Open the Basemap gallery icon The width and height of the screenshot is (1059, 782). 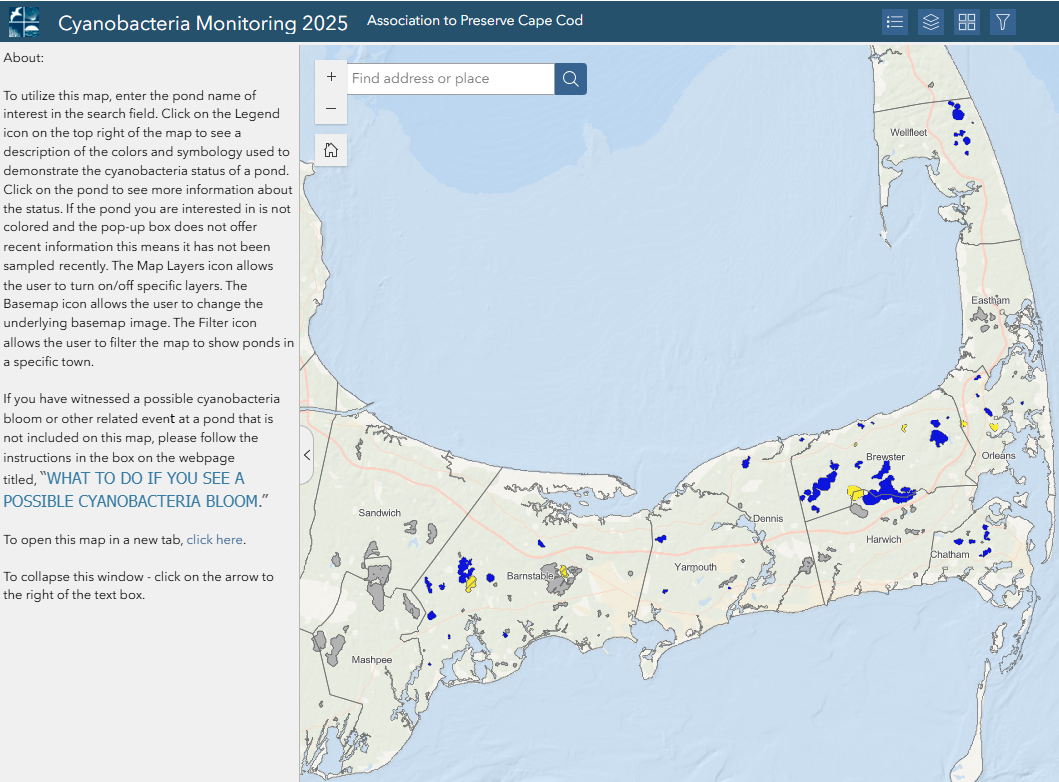click(966, 22)
